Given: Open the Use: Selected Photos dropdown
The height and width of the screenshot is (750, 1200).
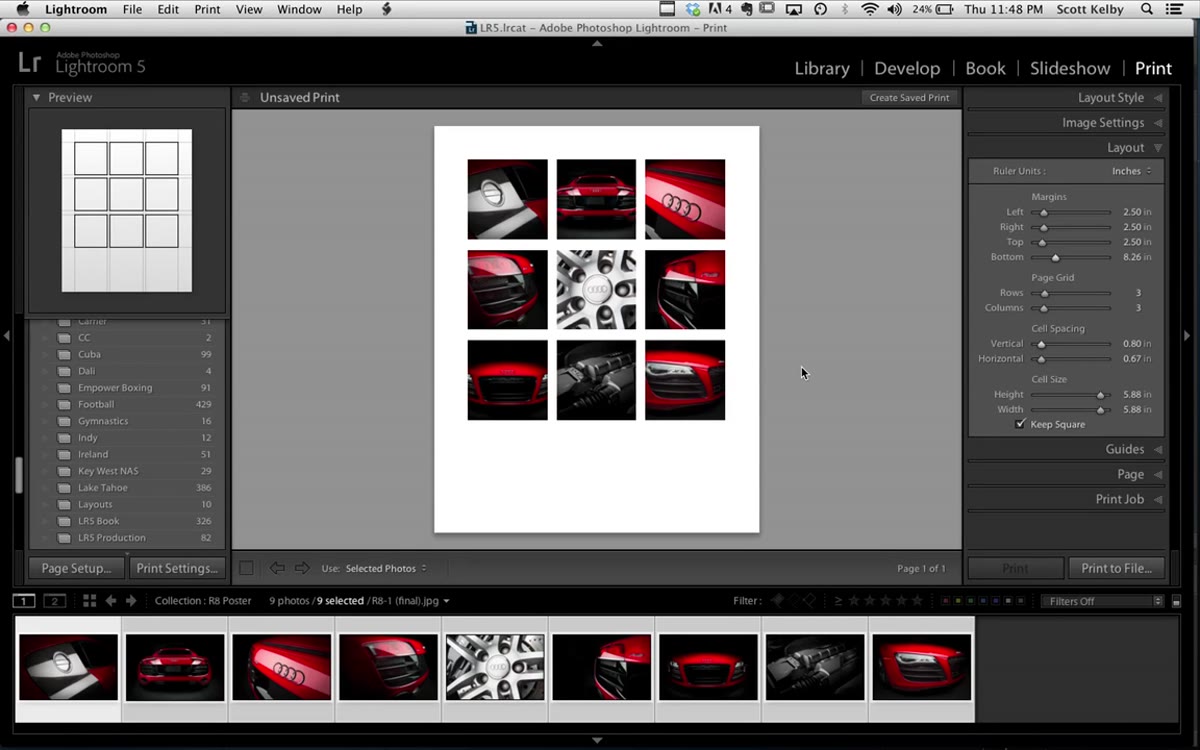Looking at the screenshot, I should pos(385,568).
